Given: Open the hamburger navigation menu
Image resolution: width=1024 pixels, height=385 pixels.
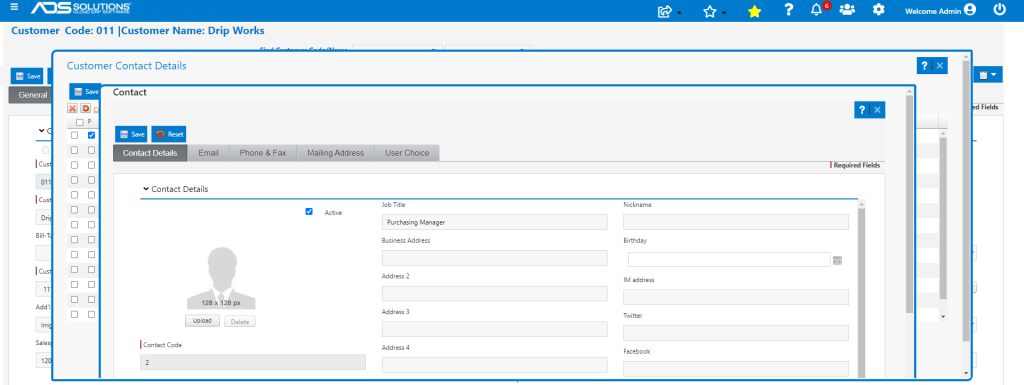Looking at the screenshot, I should click(15, 7).
